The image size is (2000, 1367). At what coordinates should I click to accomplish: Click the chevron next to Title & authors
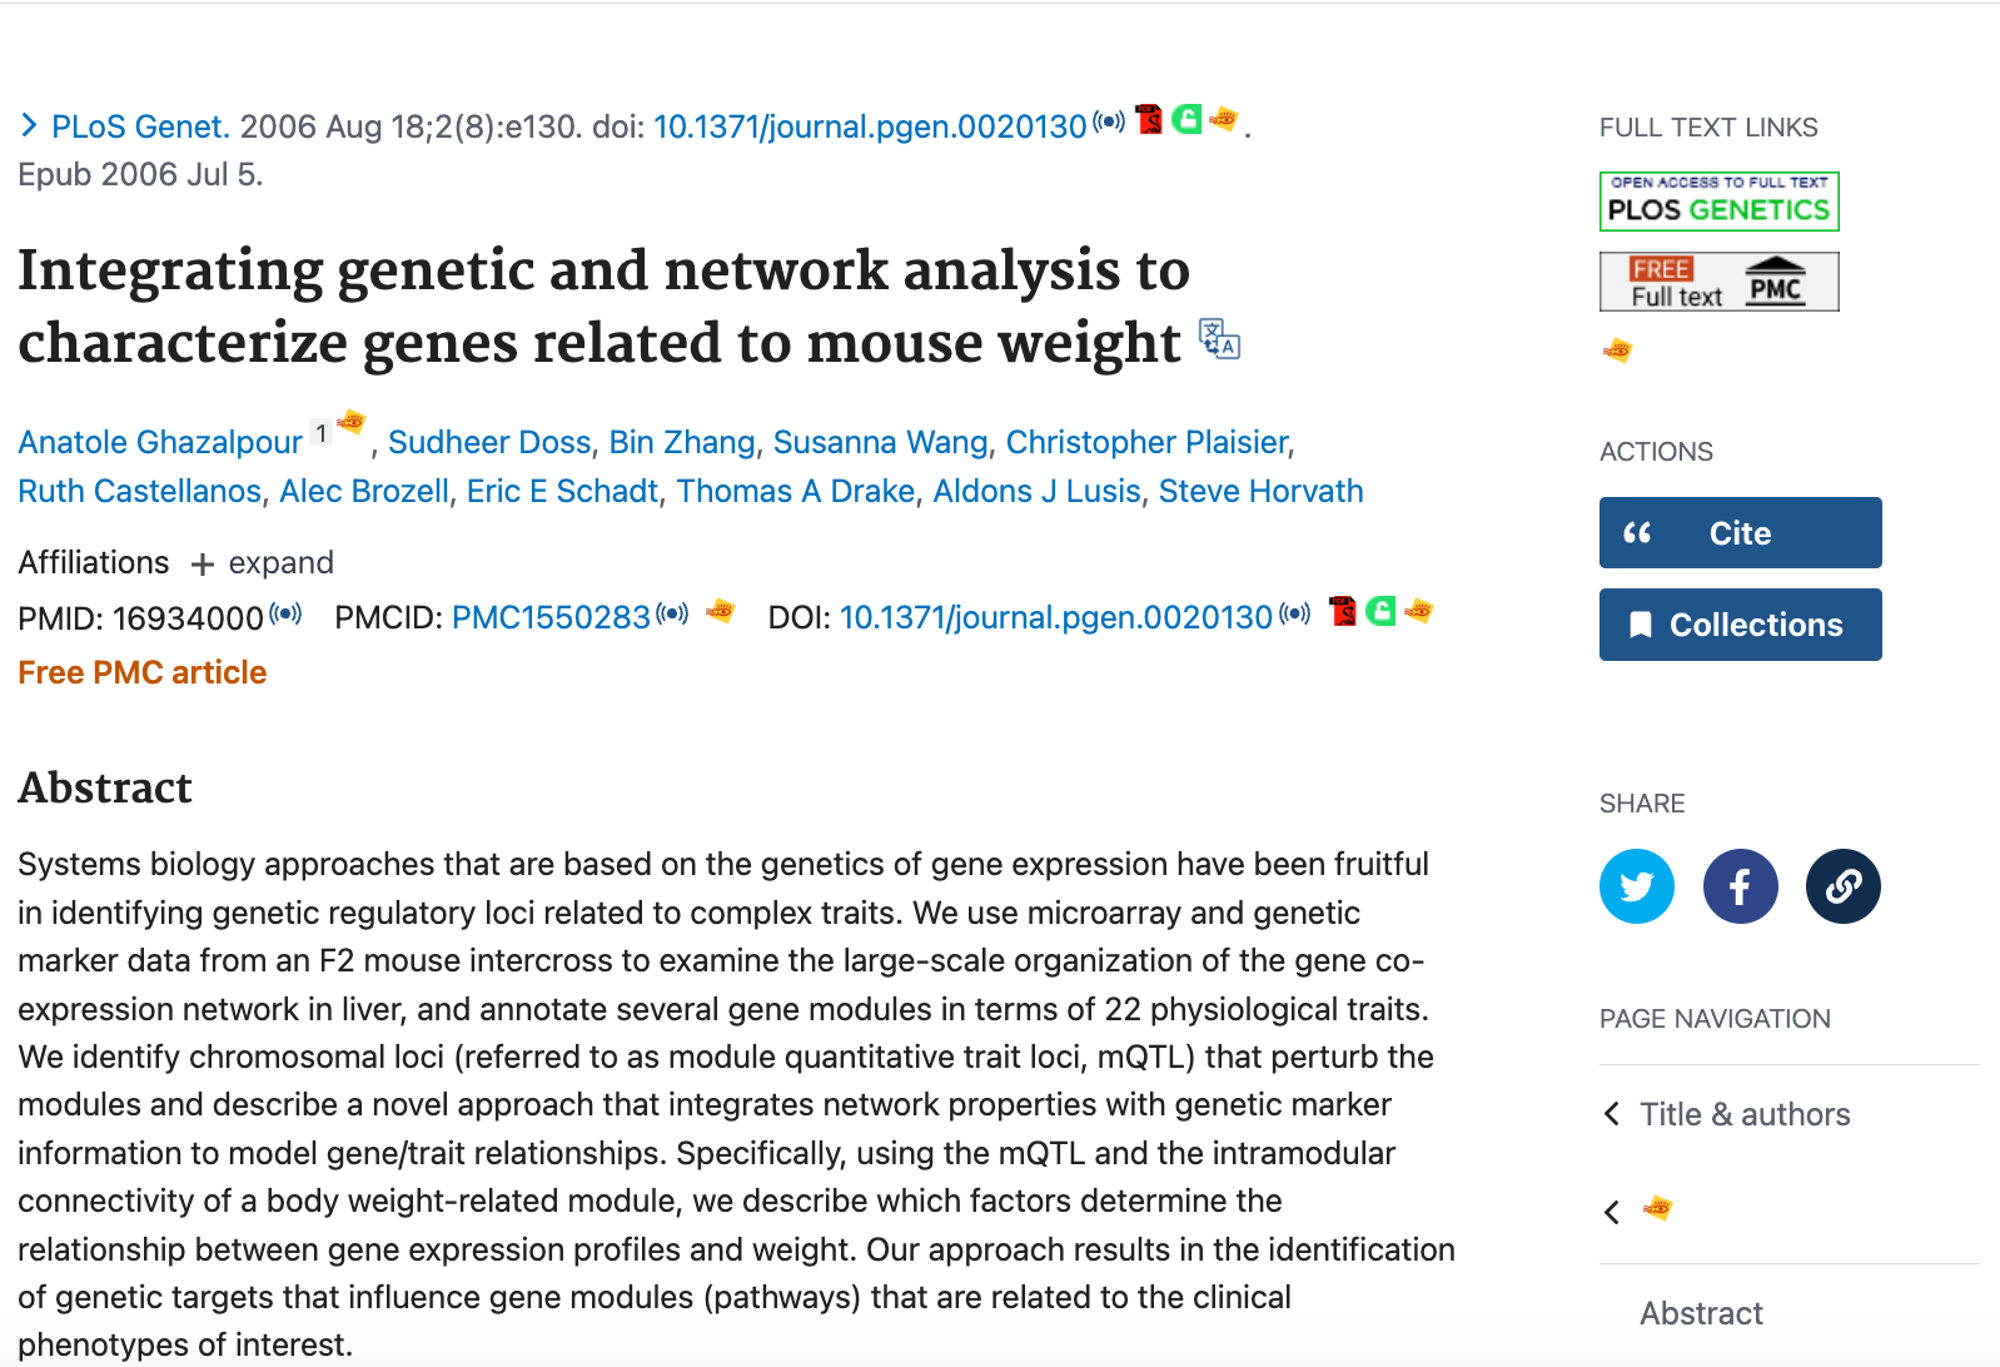pyautogui.click(x=1611, y=1113)
